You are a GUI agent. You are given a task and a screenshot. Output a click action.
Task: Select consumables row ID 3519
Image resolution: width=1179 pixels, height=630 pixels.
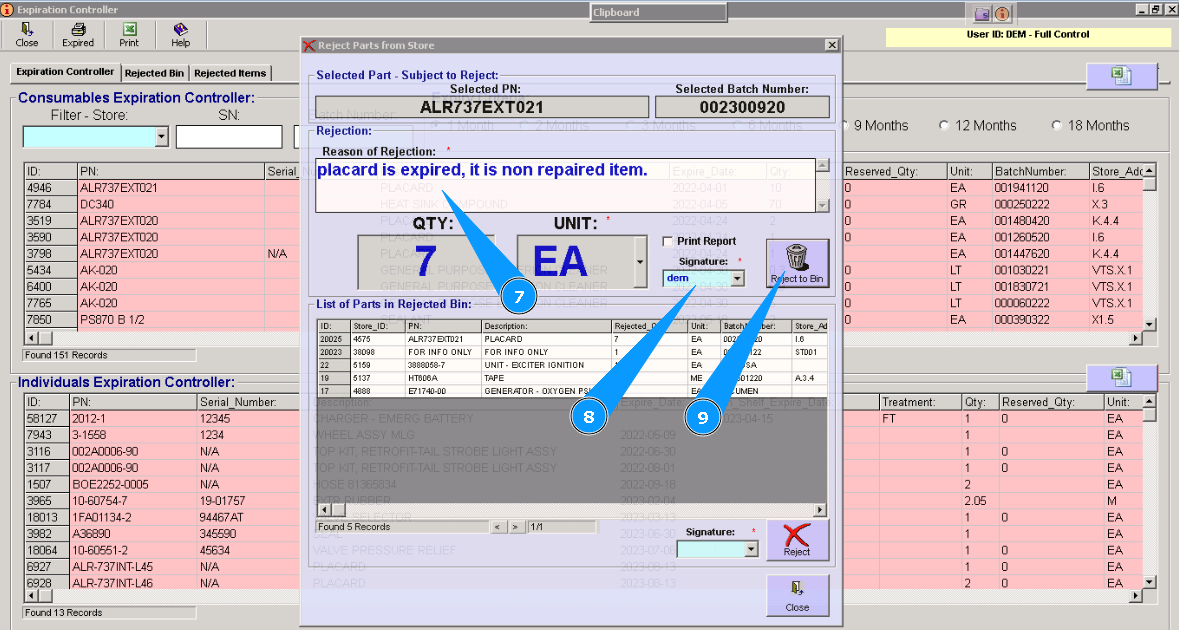point(583,221)
